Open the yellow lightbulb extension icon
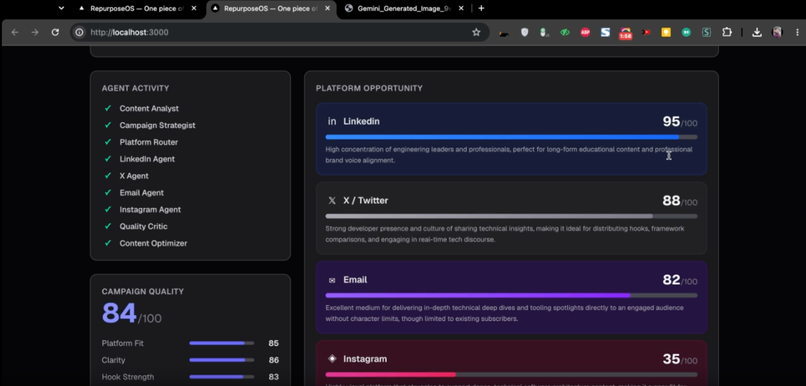The image size is (806, 386). tap(666, 32)
